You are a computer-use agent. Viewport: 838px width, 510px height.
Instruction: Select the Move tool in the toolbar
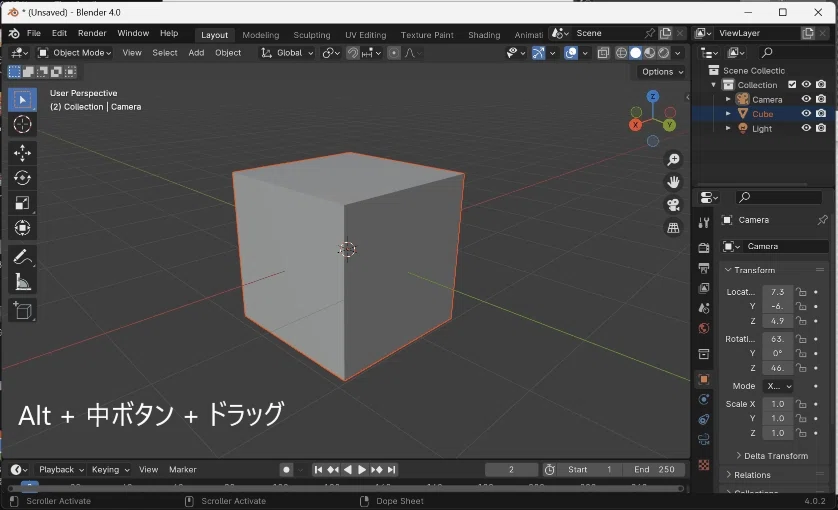tap(22, 152)
